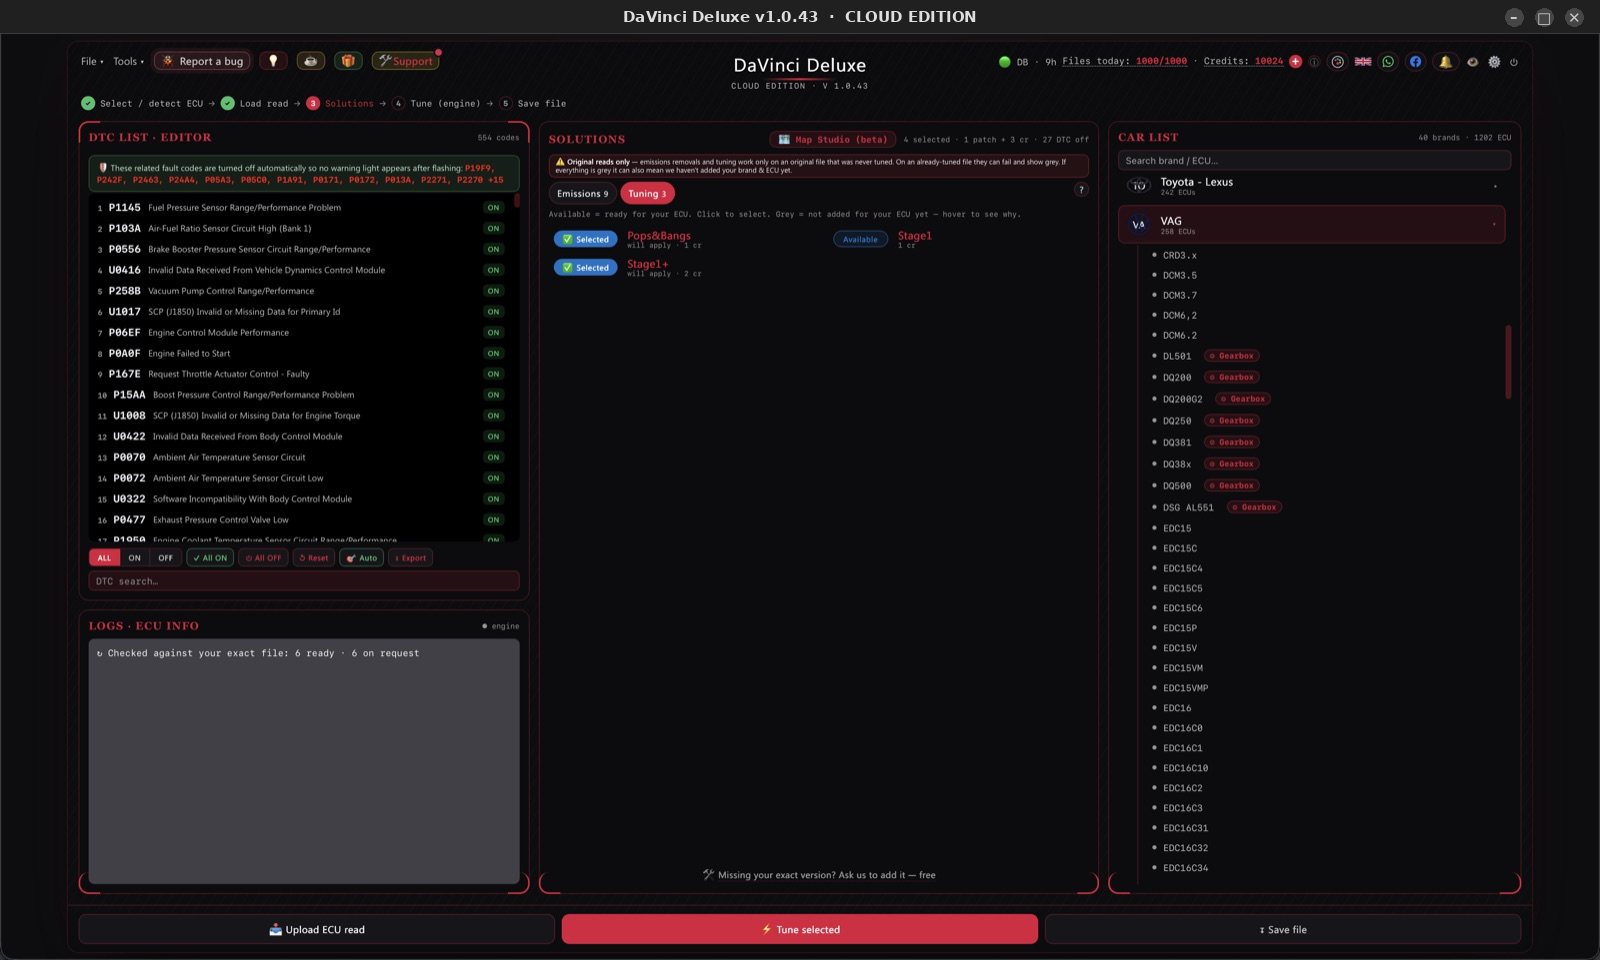Click the red plus add credits icon
The image size is (1600, 960).
pyautogui.click(x=1296, y=61)
